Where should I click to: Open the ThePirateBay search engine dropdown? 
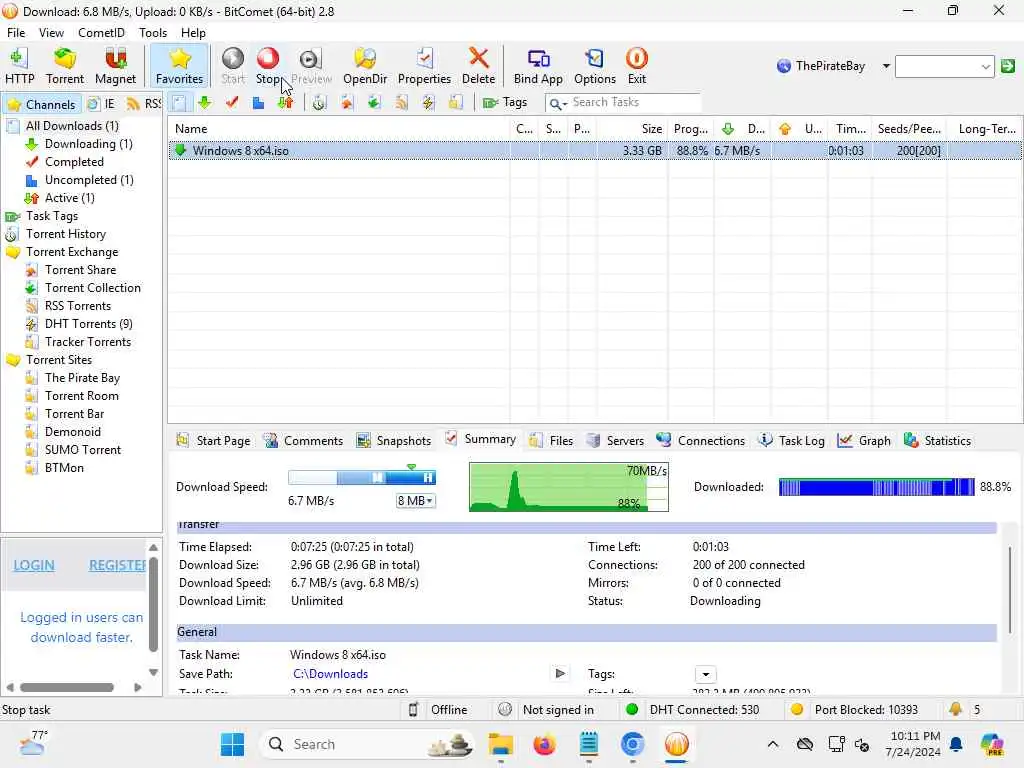click(886, 66)
